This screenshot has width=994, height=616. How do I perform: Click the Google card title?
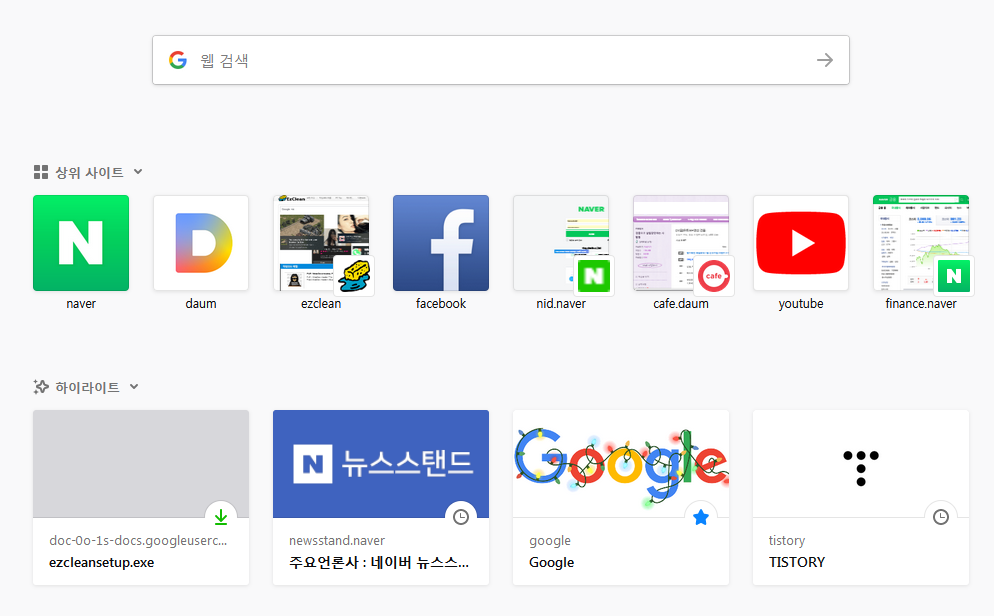pyautogui.click(x=552, y=563)
